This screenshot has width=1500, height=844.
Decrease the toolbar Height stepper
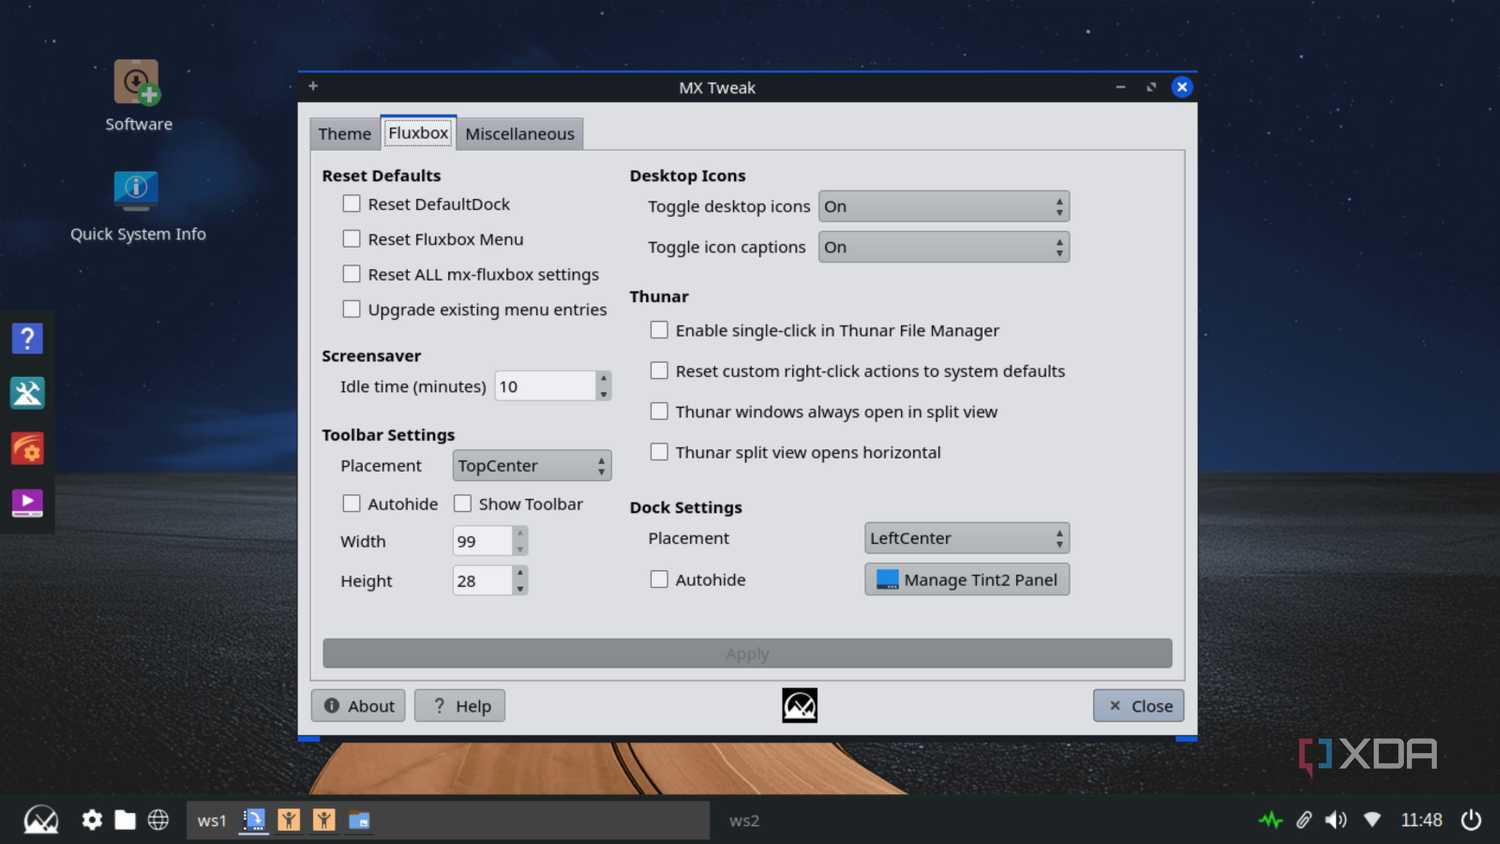(520, 589)
